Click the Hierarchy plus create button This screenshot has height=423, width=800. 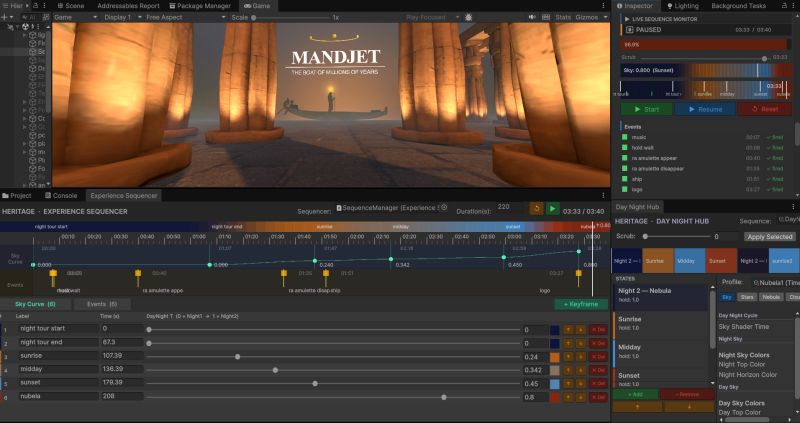pos(4,17)
